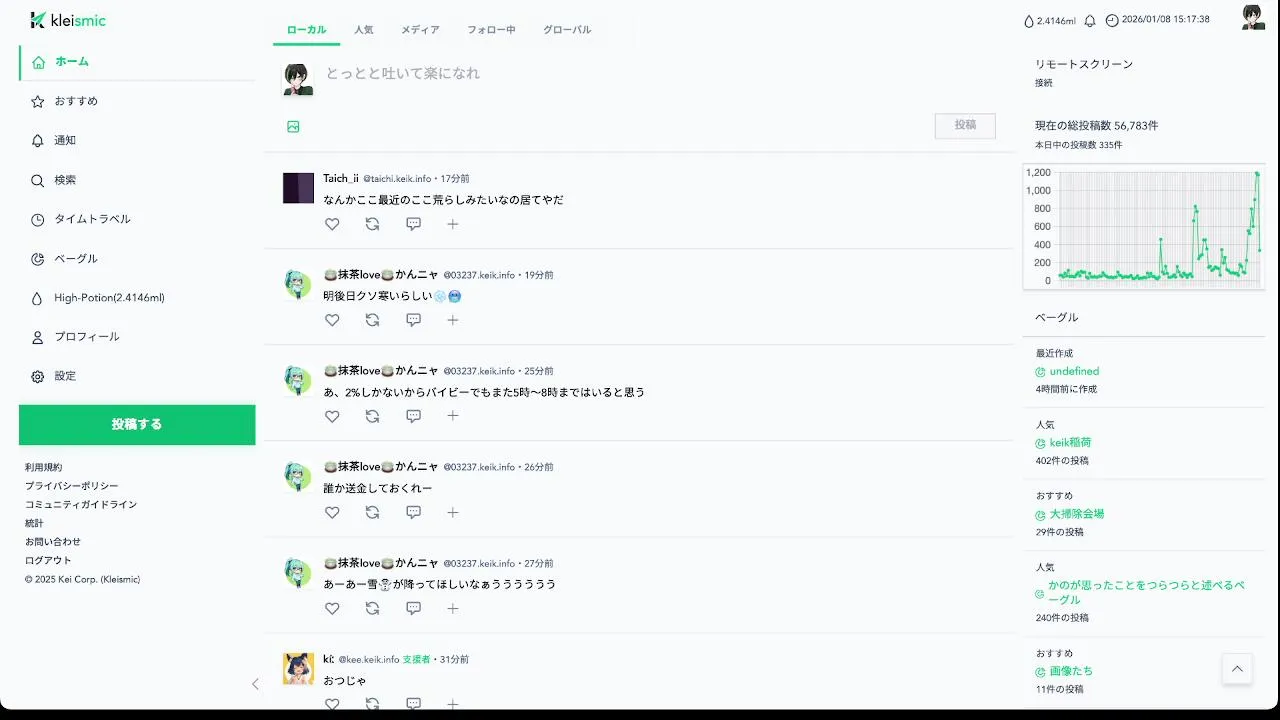Toggle repost on the 誰か送金しておくれー post

coord(372,512)
